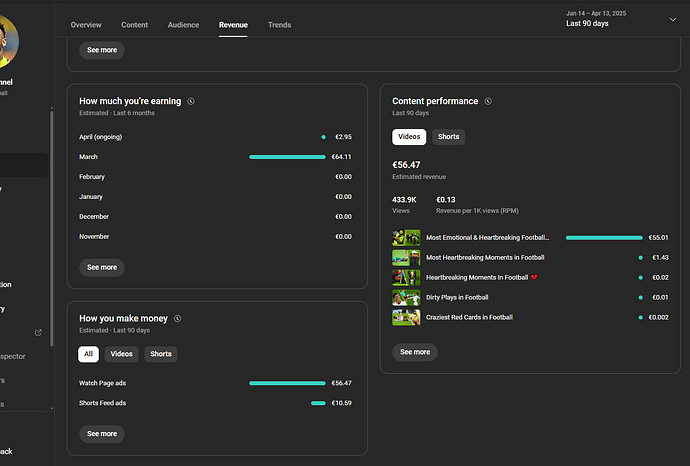Open the Overview tab

click(86, 25)
